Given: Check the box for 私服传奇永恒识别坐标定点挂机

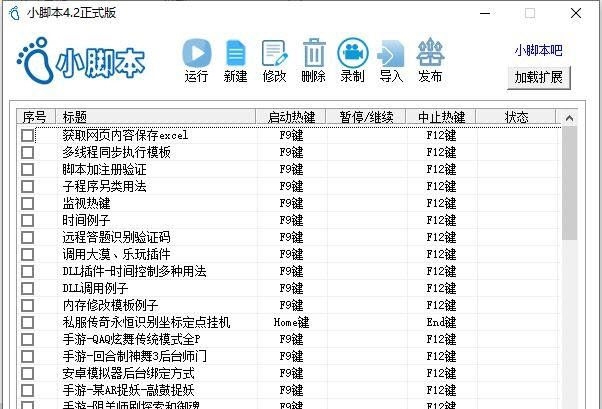Looking at the screenshot, I should coord(27,322).
